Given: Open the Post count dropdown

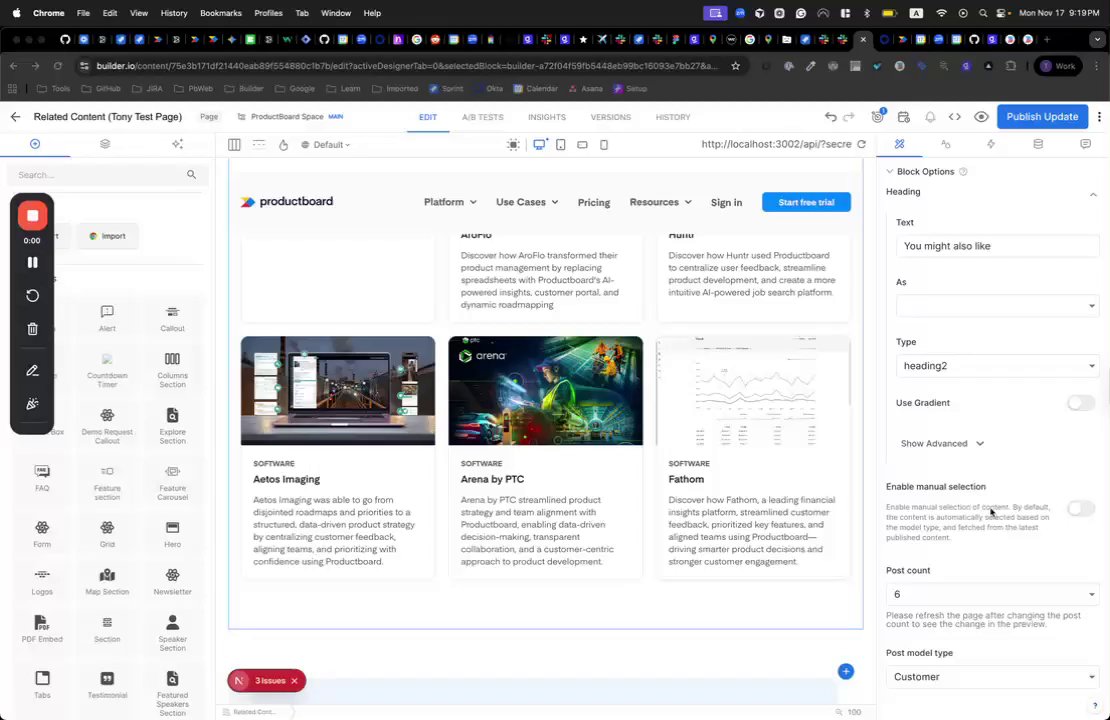Looking at the screenshot, I should coord(992,594).
